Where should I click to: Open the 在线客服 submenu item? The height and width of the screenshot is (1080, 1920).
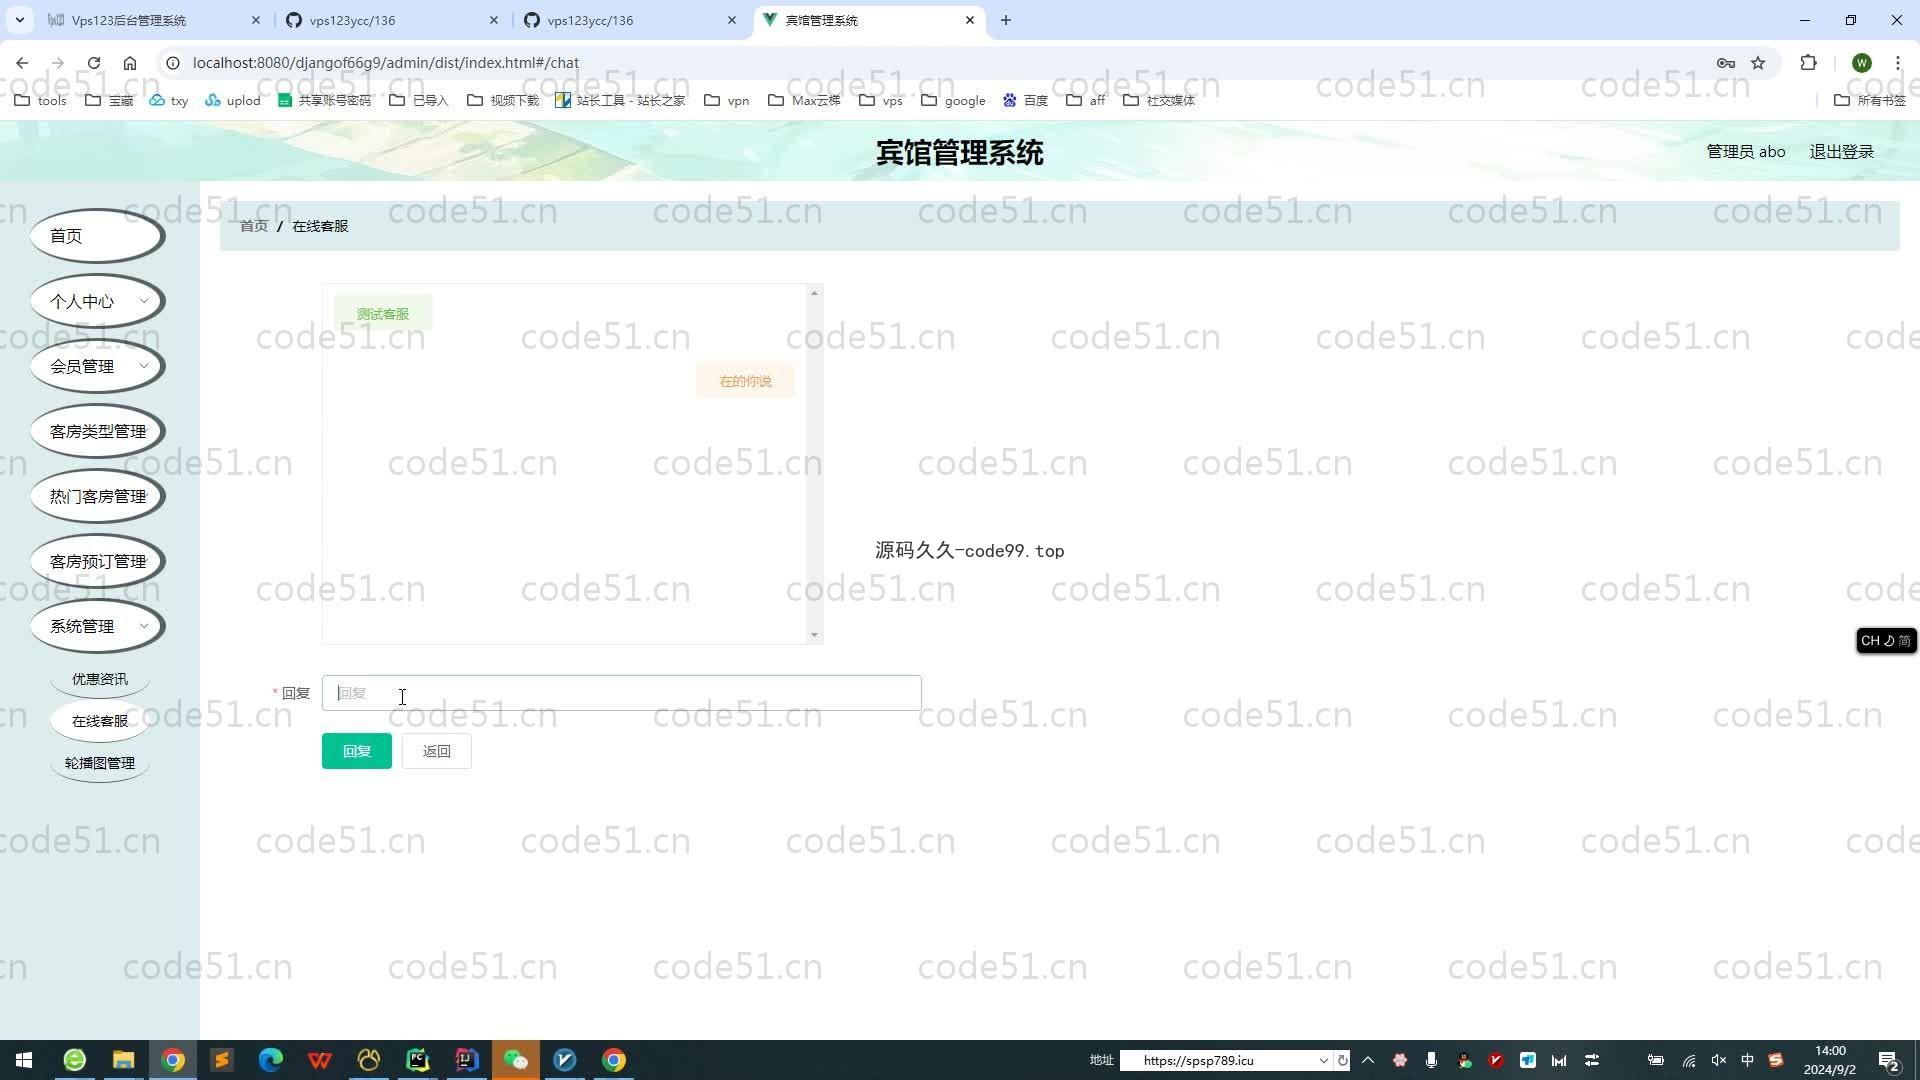click(x=100, y=721)
